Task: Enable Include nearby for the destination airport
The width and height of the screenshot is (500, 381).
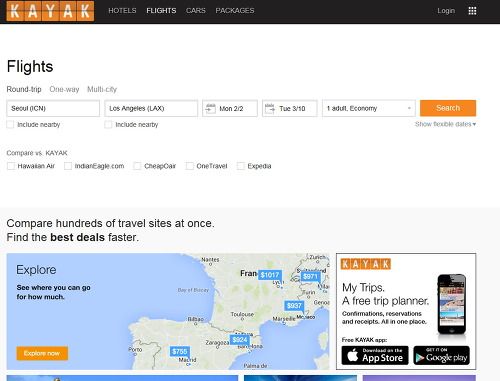Action: pyautogui.click(x=108, y=125)
